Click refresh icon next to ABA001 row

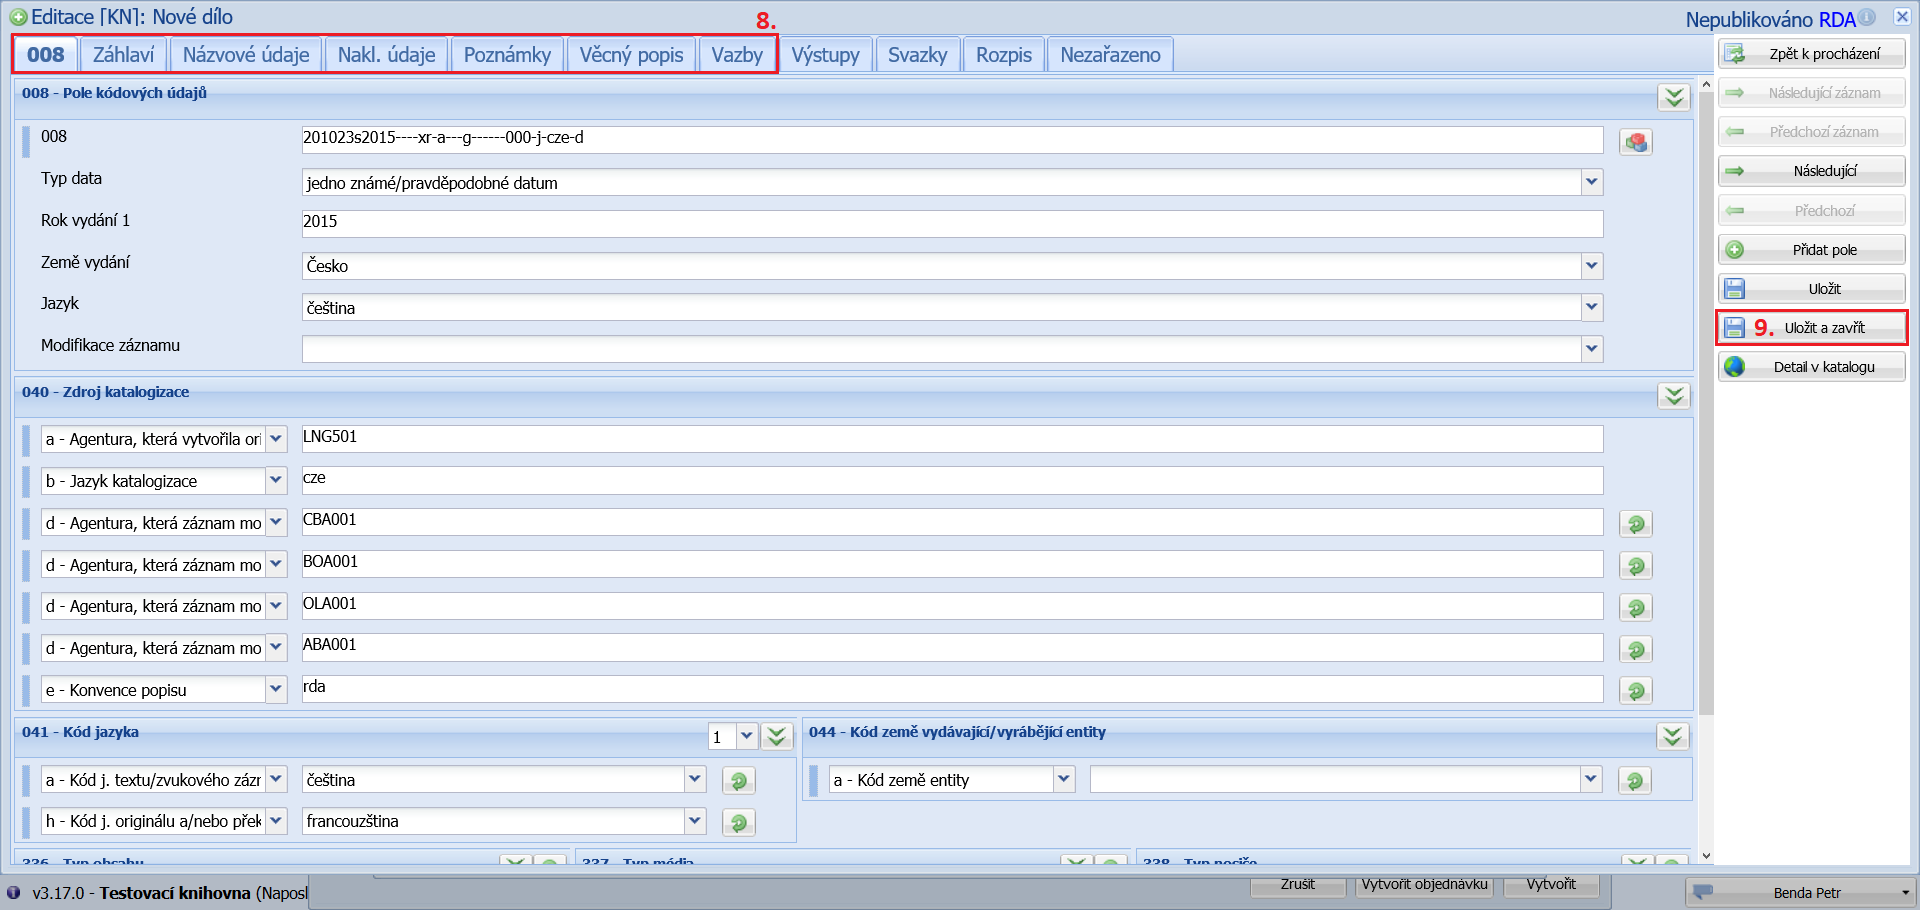tap(1636, 650)
